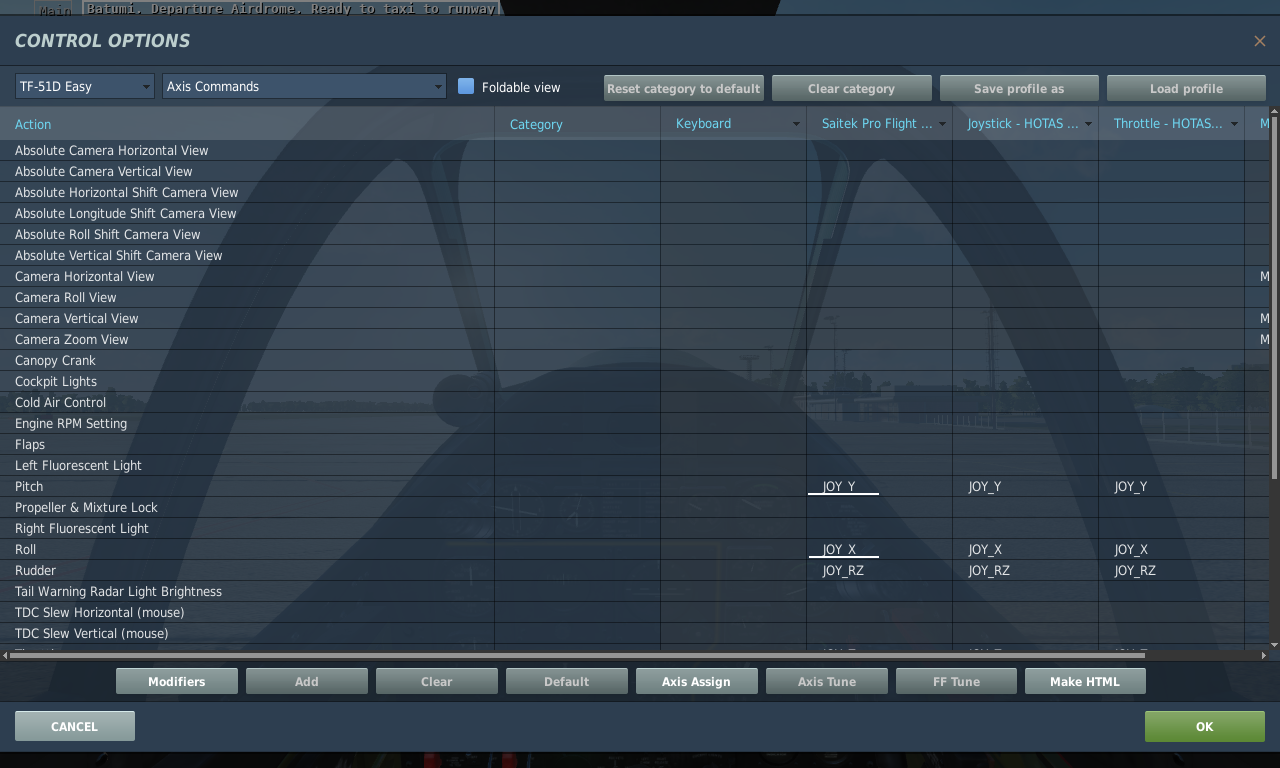Click the Axis Tune button
Screen dimensions: 1280x768
tap(827, 681)
